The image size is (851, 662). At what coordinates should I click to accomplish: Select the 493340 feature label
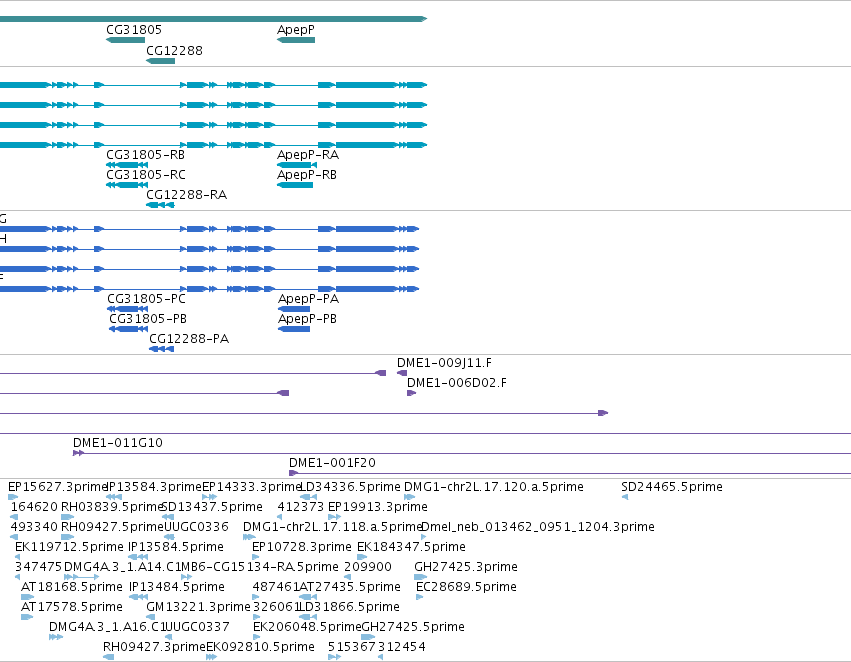[x=34, y=527]
